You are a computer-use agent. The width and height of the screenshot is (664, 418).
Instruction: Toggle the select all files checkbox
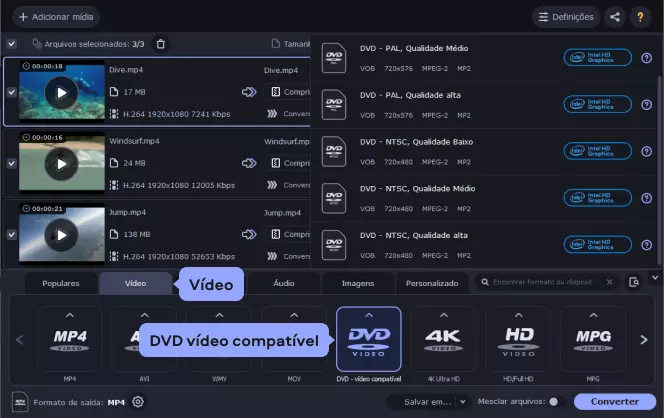[12, 44]
